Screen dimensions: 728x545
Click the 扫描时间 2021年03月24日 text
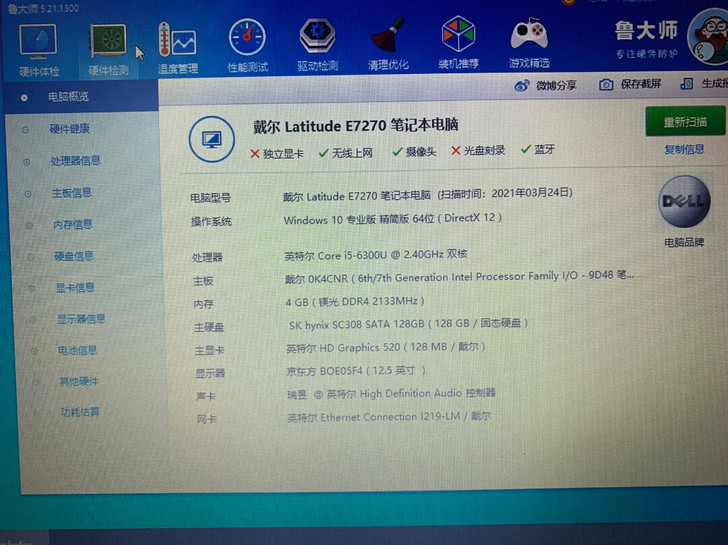(505, 194)
